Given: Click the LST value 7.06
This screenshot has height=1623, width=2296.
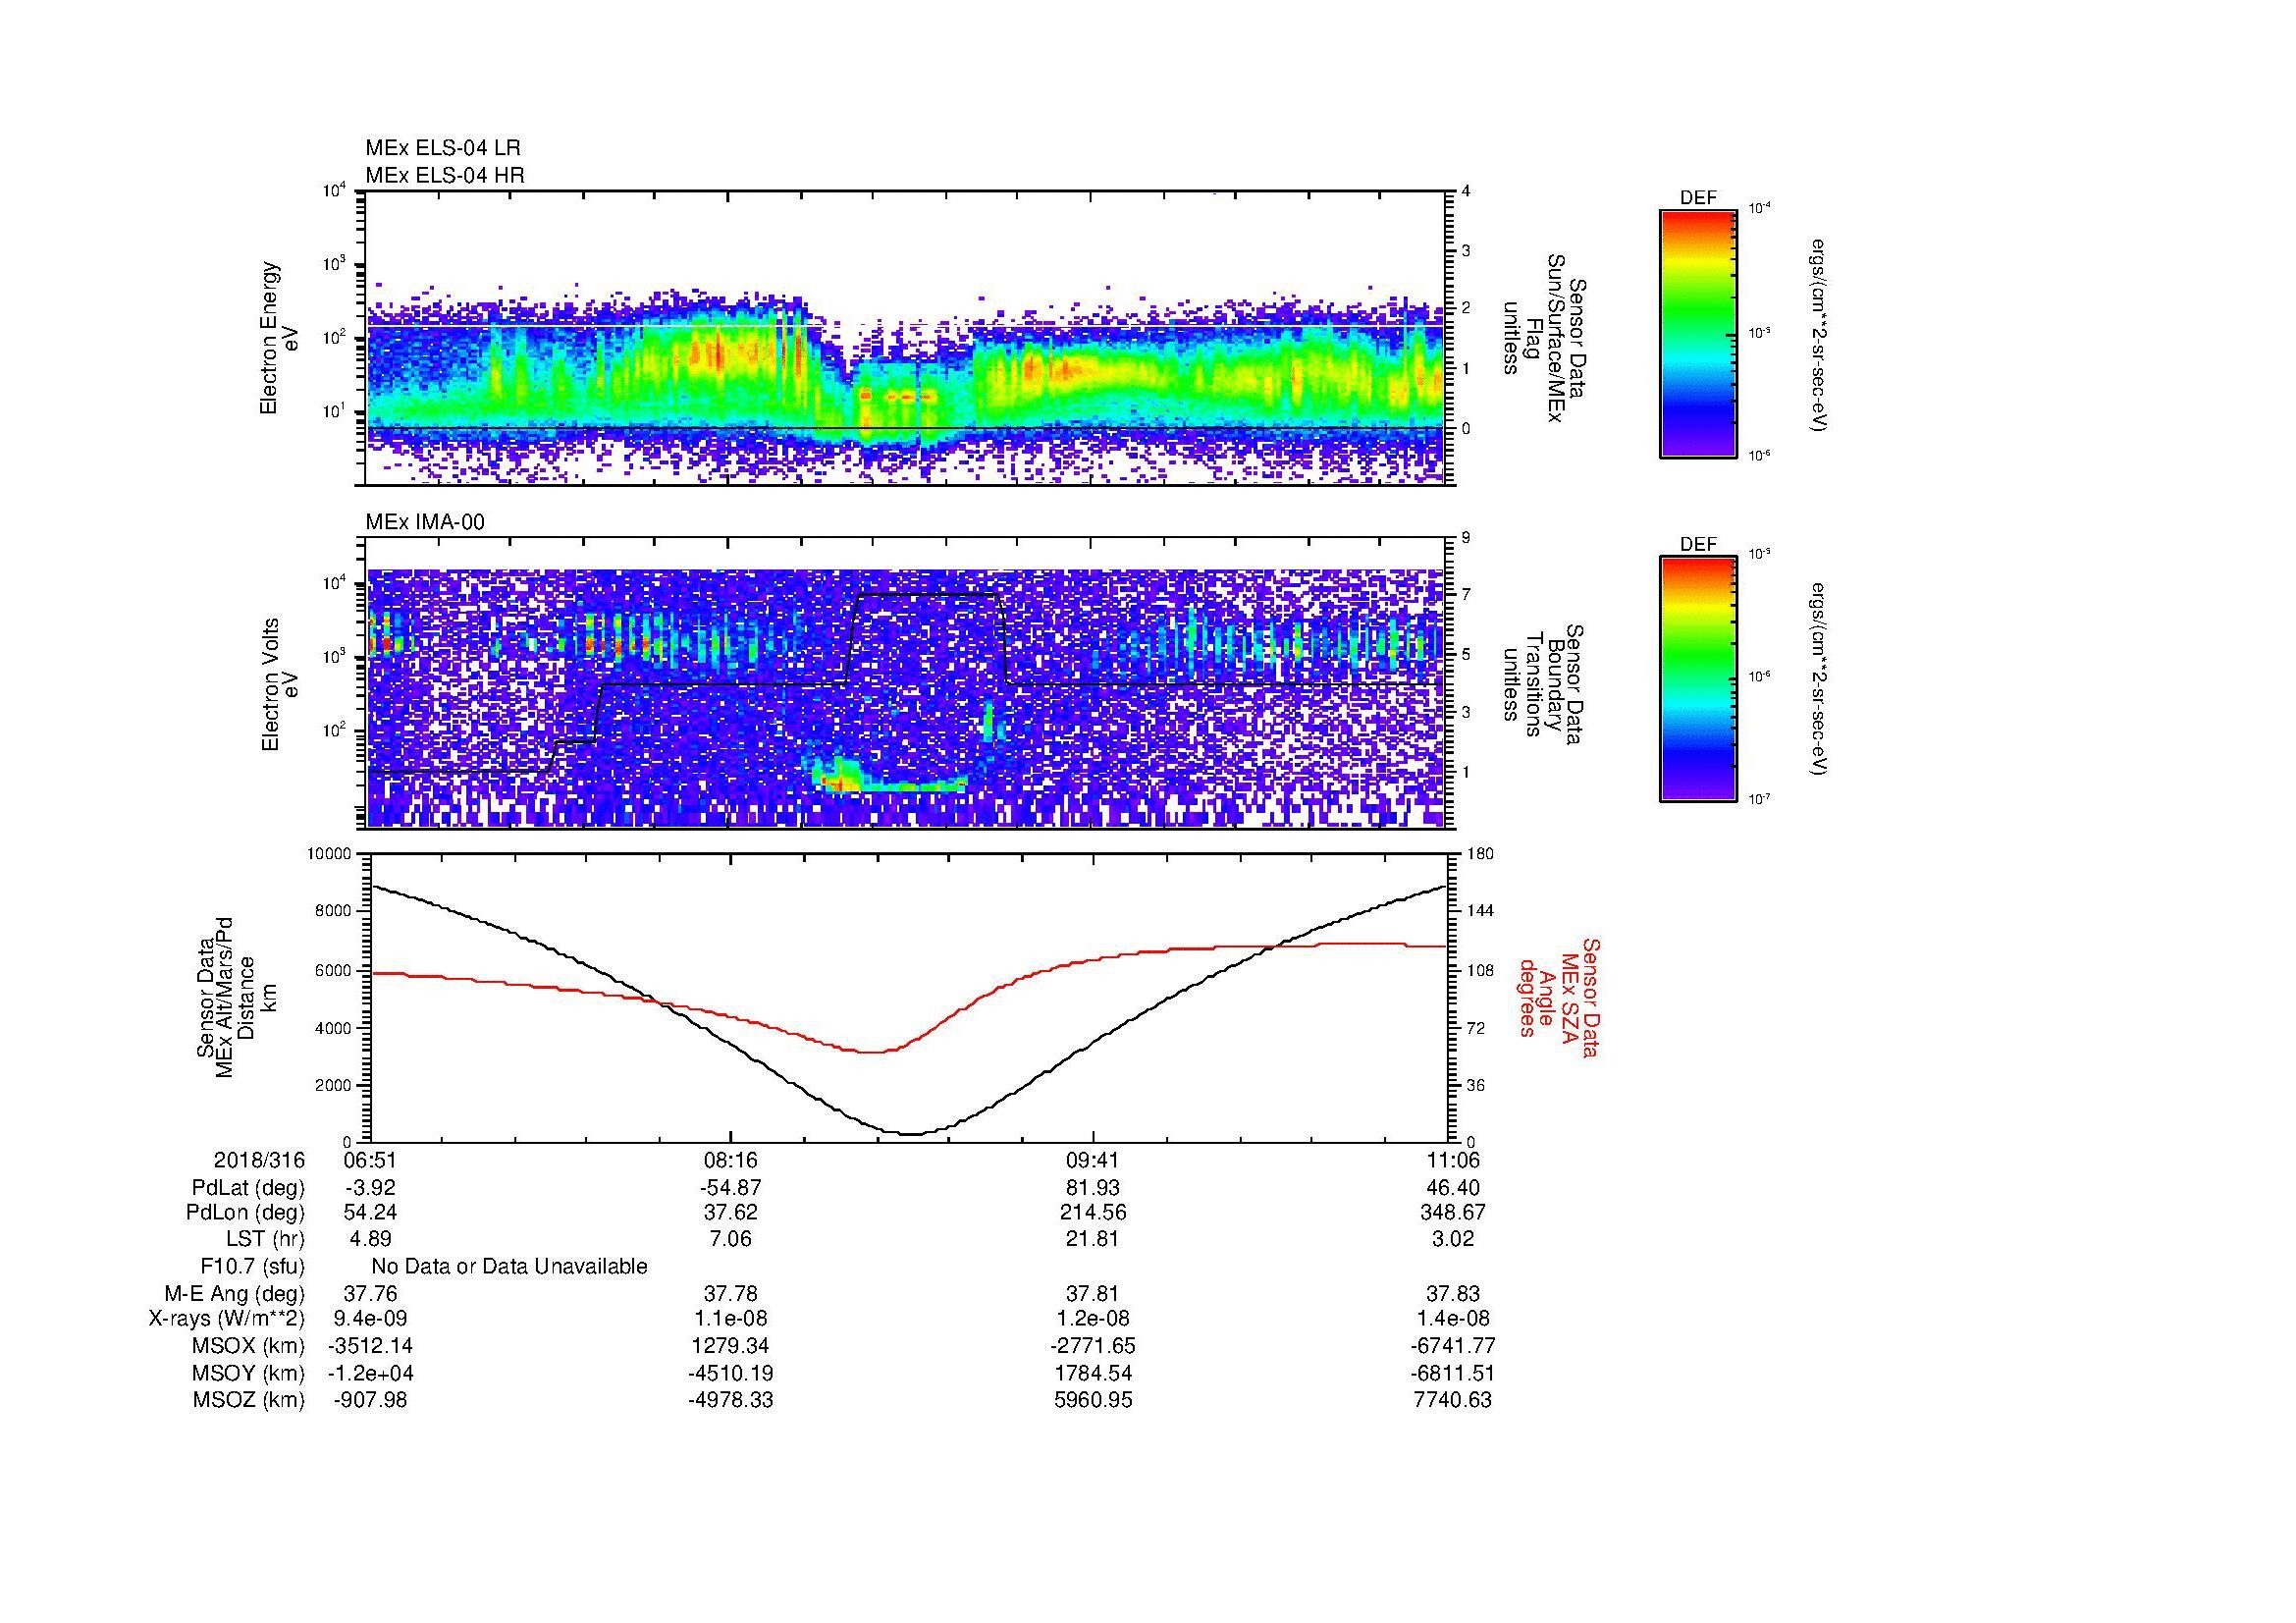Looking at the screenshot, I should click(x=731, y=1239).
